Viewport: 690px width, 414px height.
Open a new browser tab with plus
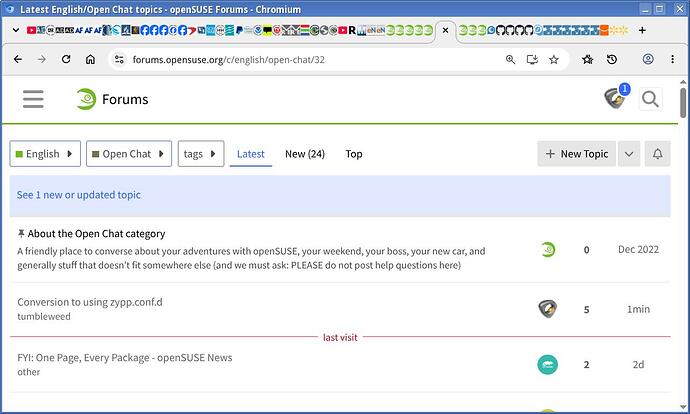click(642, 30)
